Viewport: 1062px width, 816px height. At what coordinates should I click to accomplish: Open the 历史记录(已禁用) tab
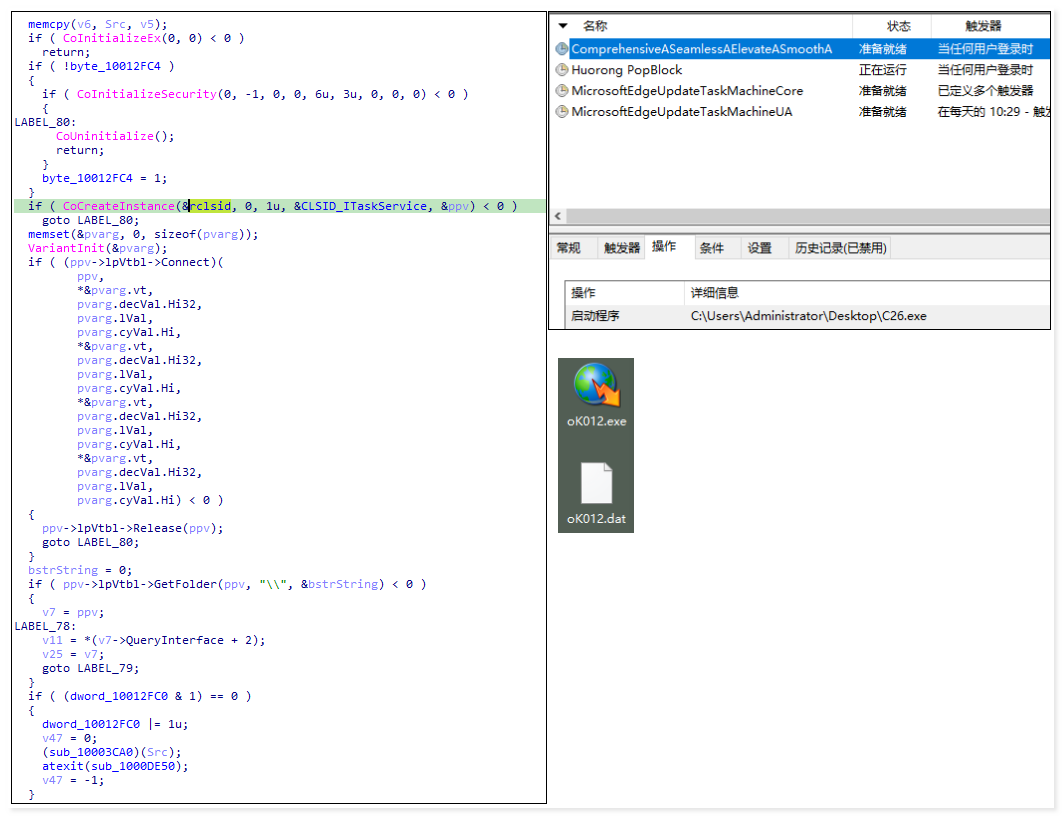840,248
